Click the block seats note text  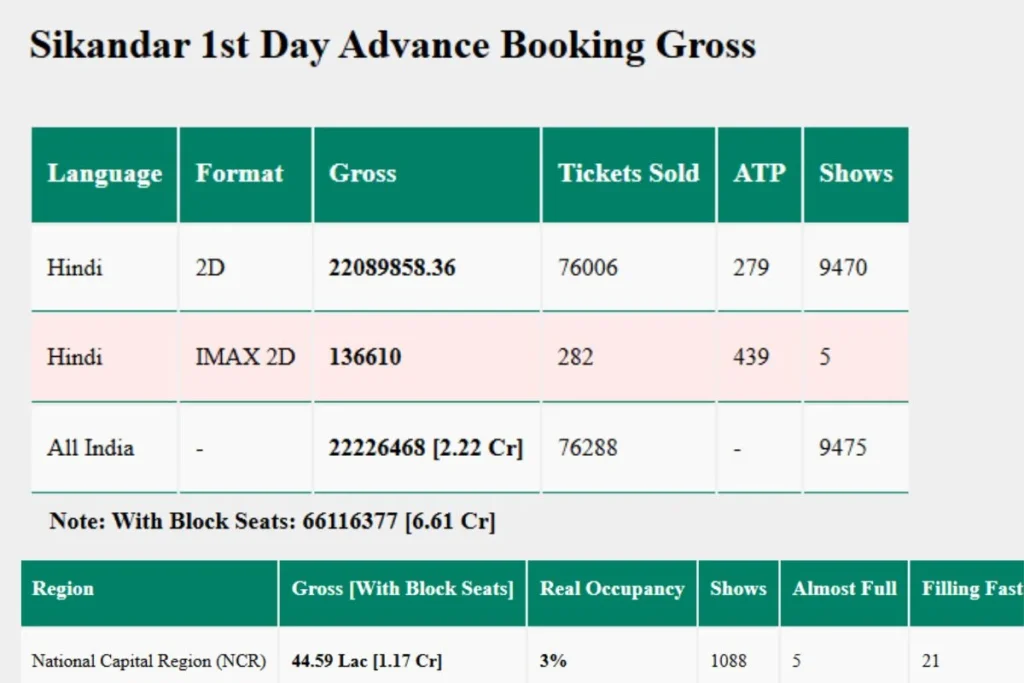pos(272,522)
